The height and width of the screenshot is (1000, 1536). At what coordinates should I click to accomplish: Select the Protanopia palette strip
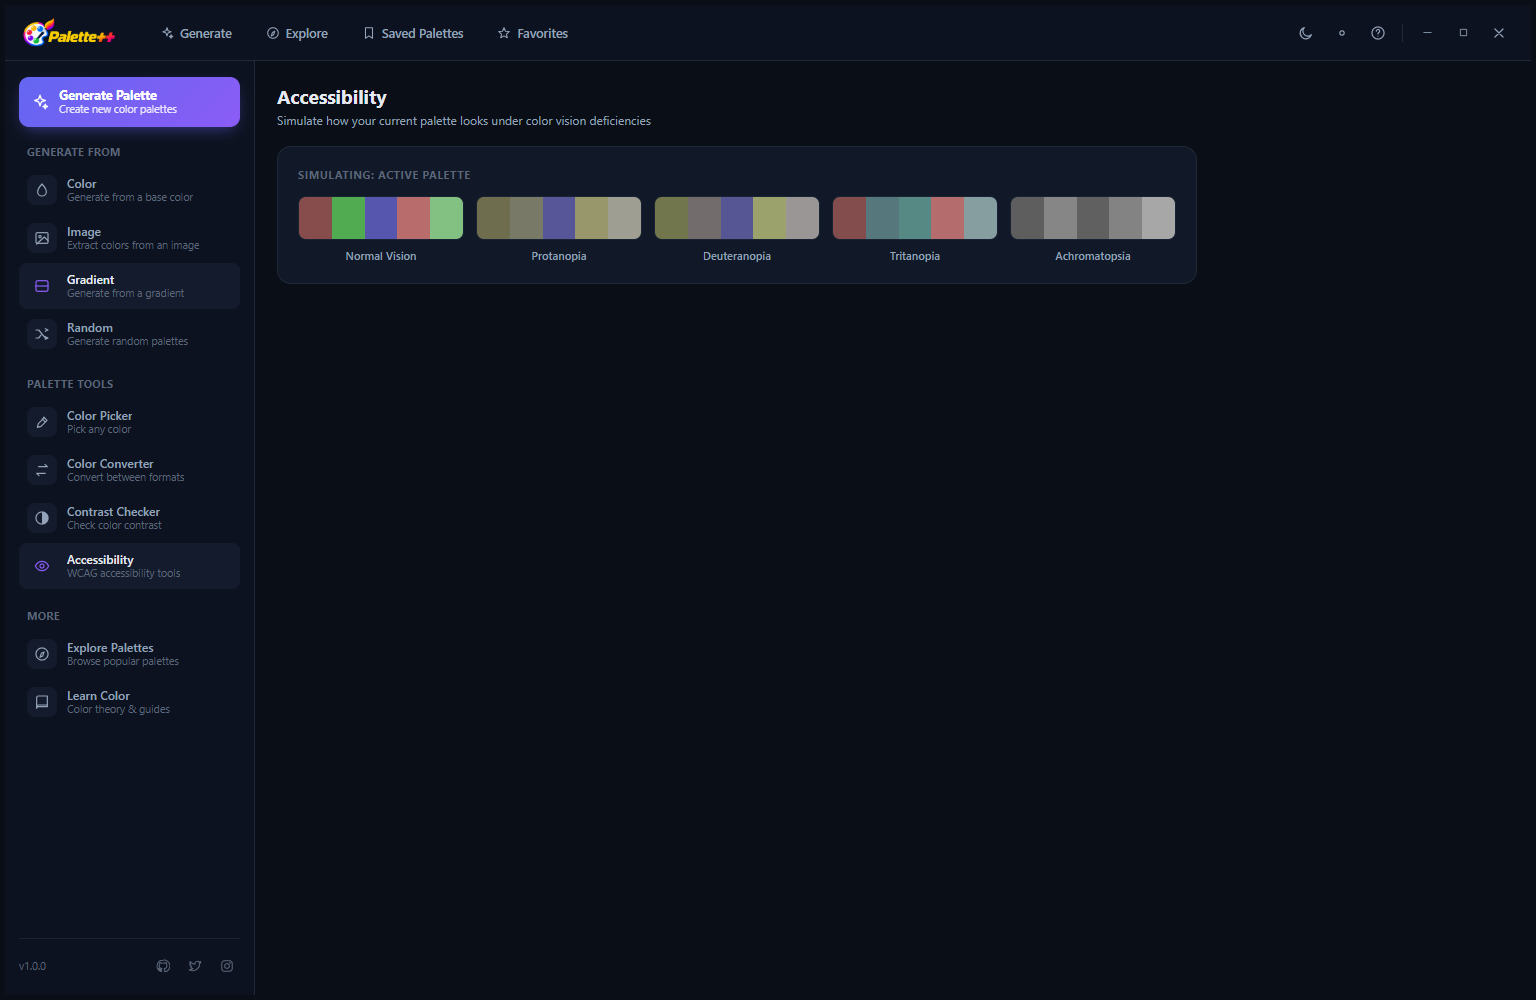(x=559, y=218)
